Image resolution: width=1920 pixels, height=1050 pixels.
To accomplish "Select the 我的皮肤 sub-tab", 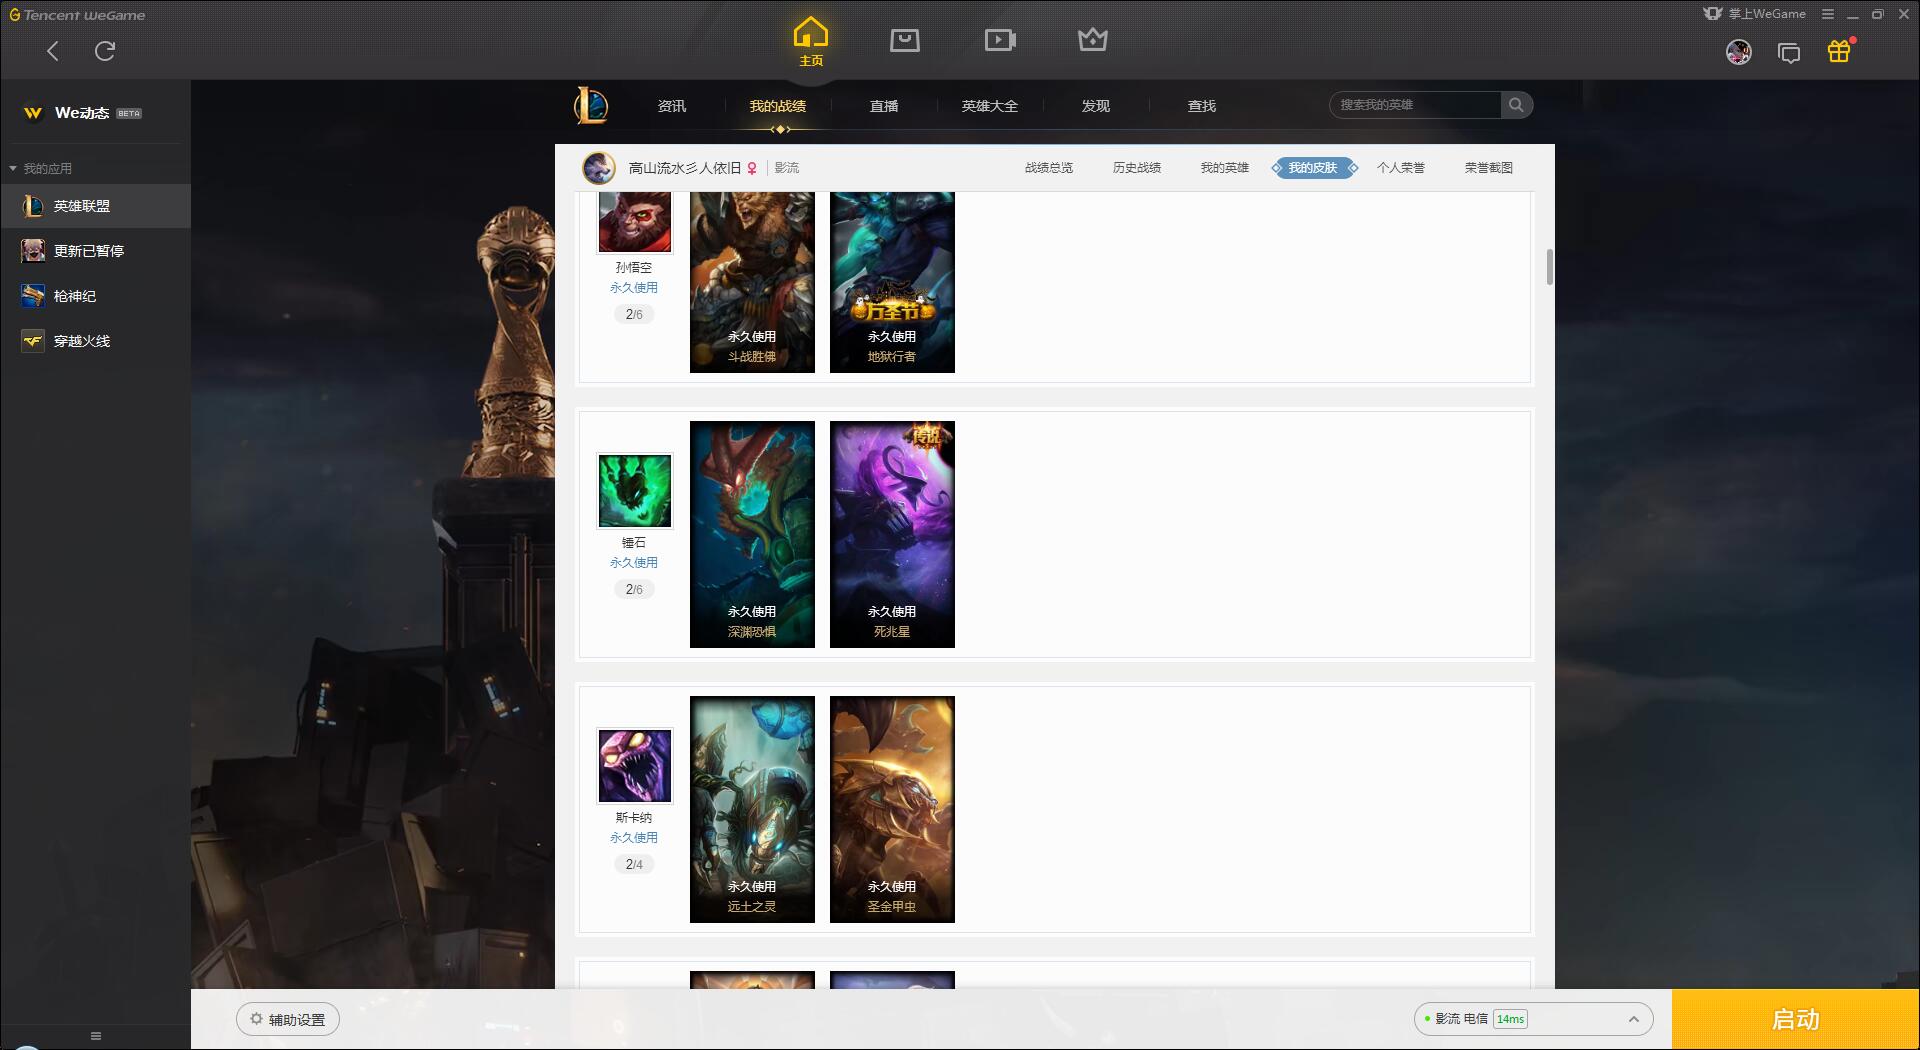I will click(x=1313, y=168).
